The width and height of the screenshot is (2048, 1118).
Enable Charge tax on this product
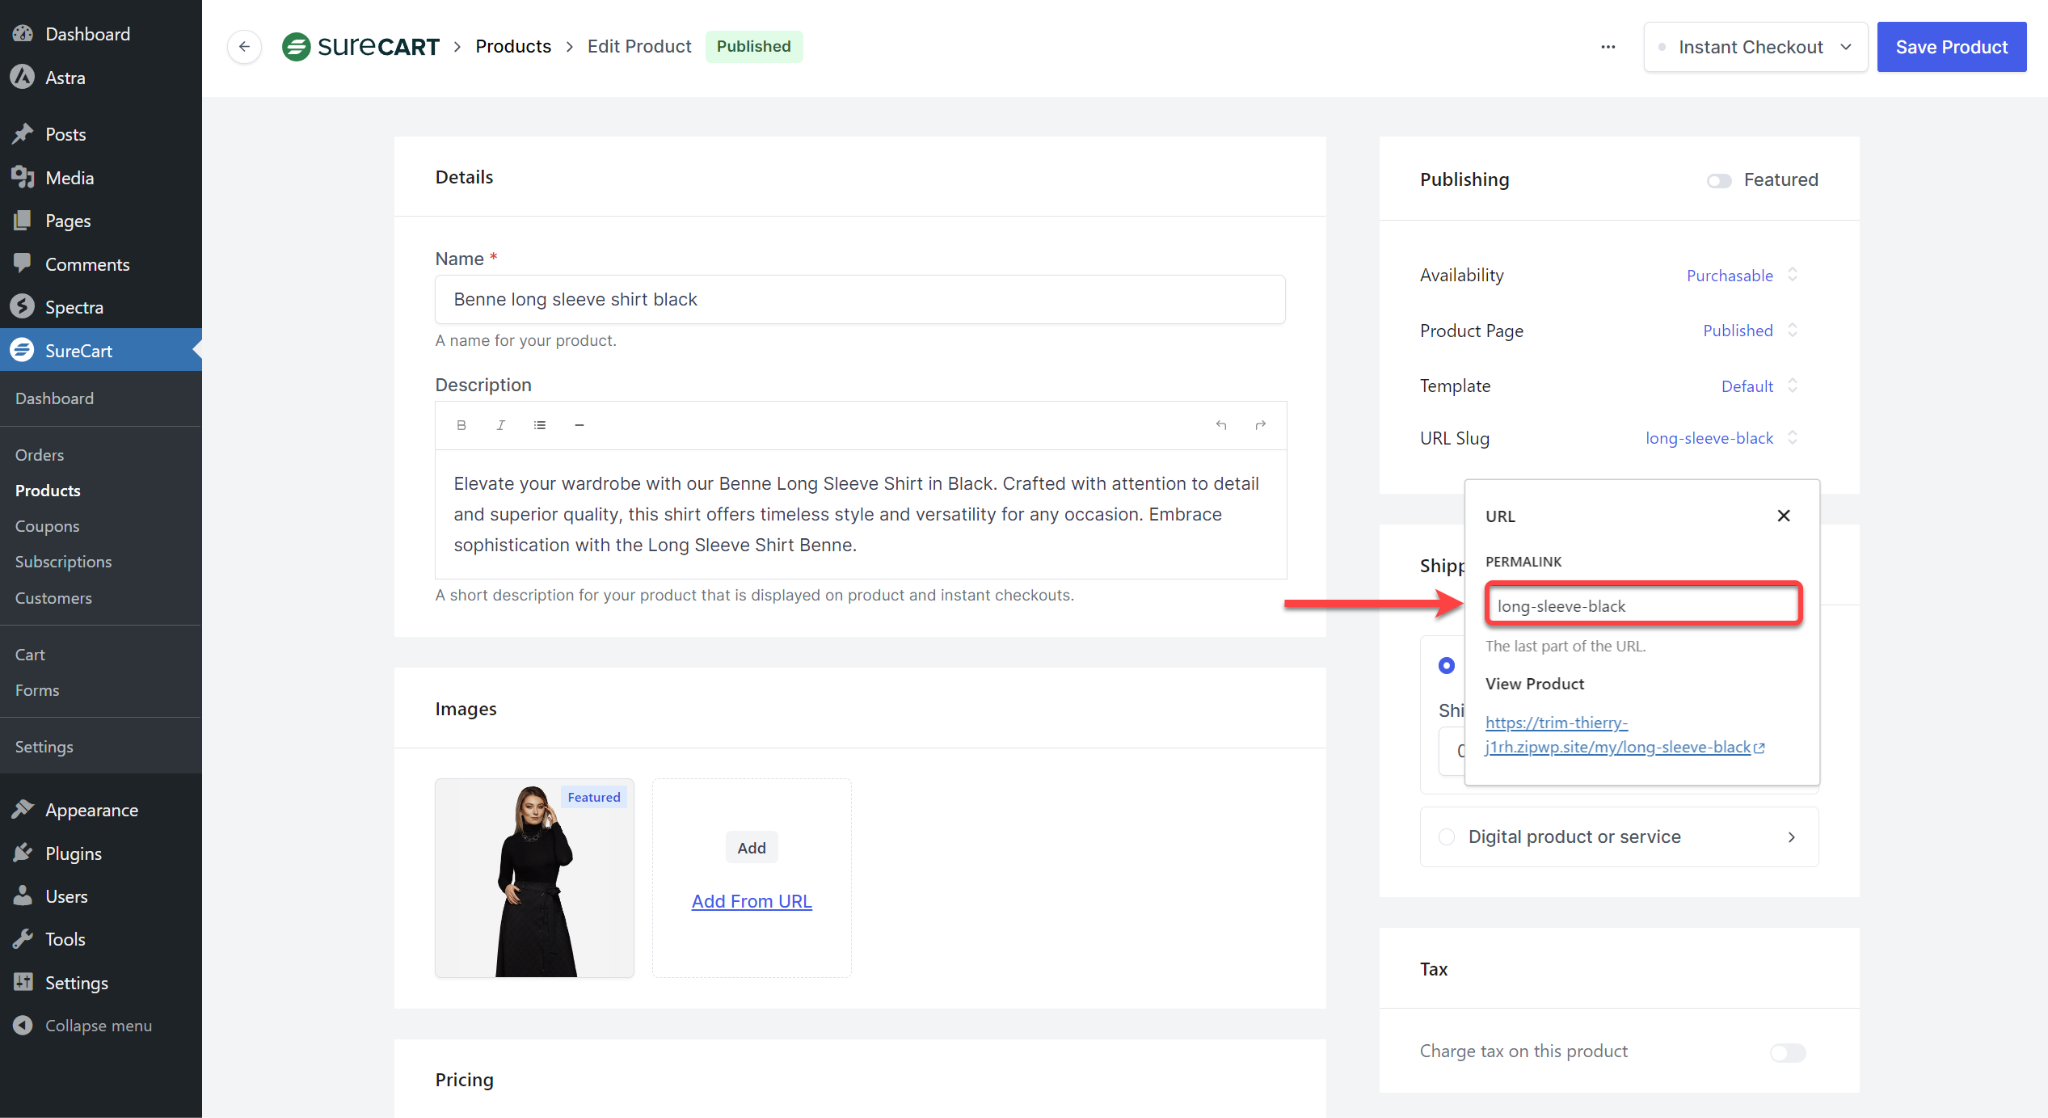1787,1052
